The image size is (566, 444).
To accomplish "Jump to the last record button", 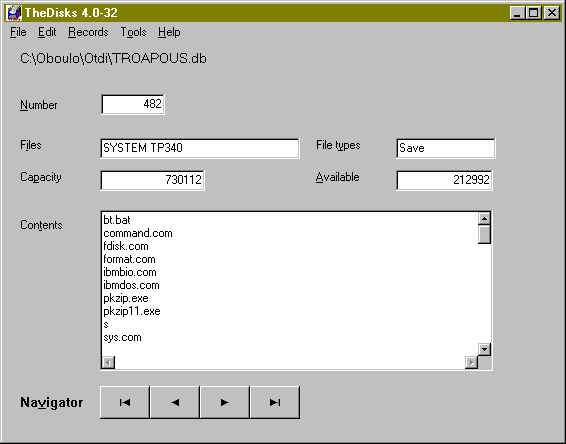I will point(275,402).
